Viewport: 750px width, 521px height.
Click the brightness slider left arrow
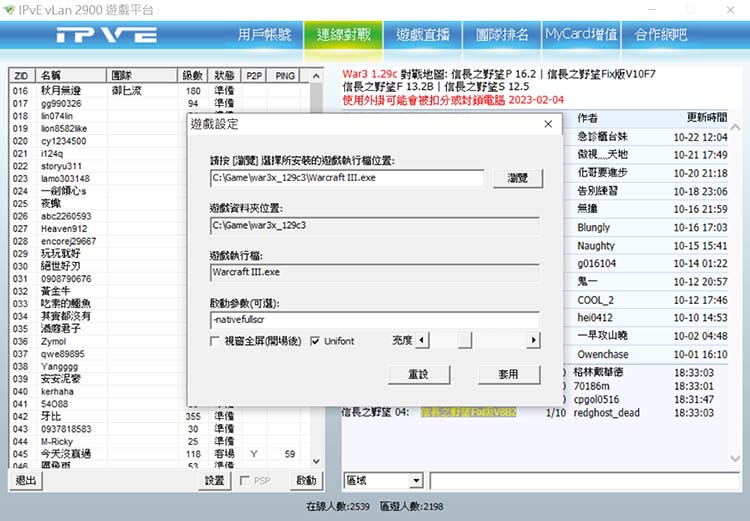pos(422,340)
